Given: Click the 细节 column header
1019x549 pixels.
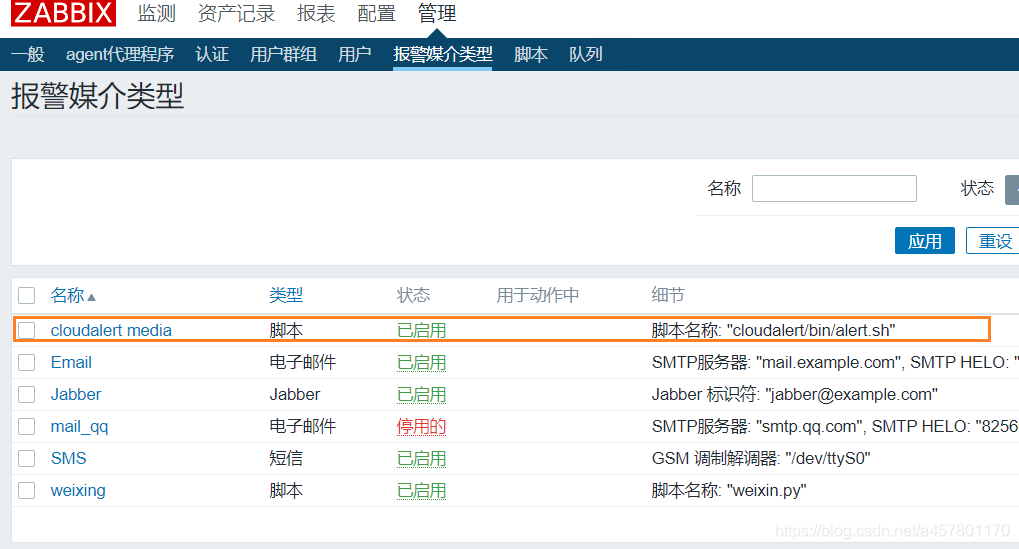Looking at the screenshot, I should (668, 296).
